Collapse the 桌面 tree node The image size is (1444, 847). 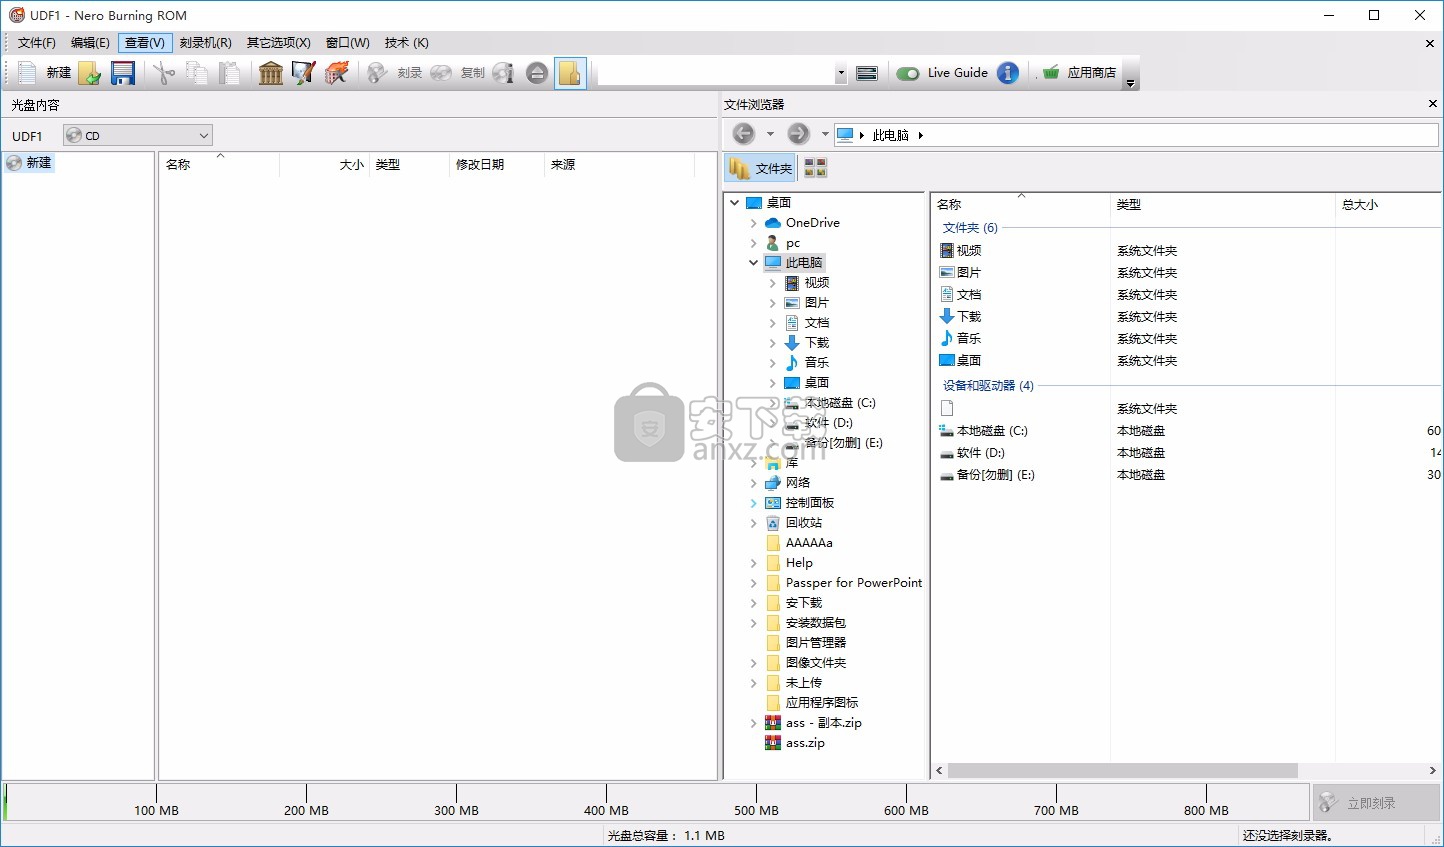tap(735, 203)
